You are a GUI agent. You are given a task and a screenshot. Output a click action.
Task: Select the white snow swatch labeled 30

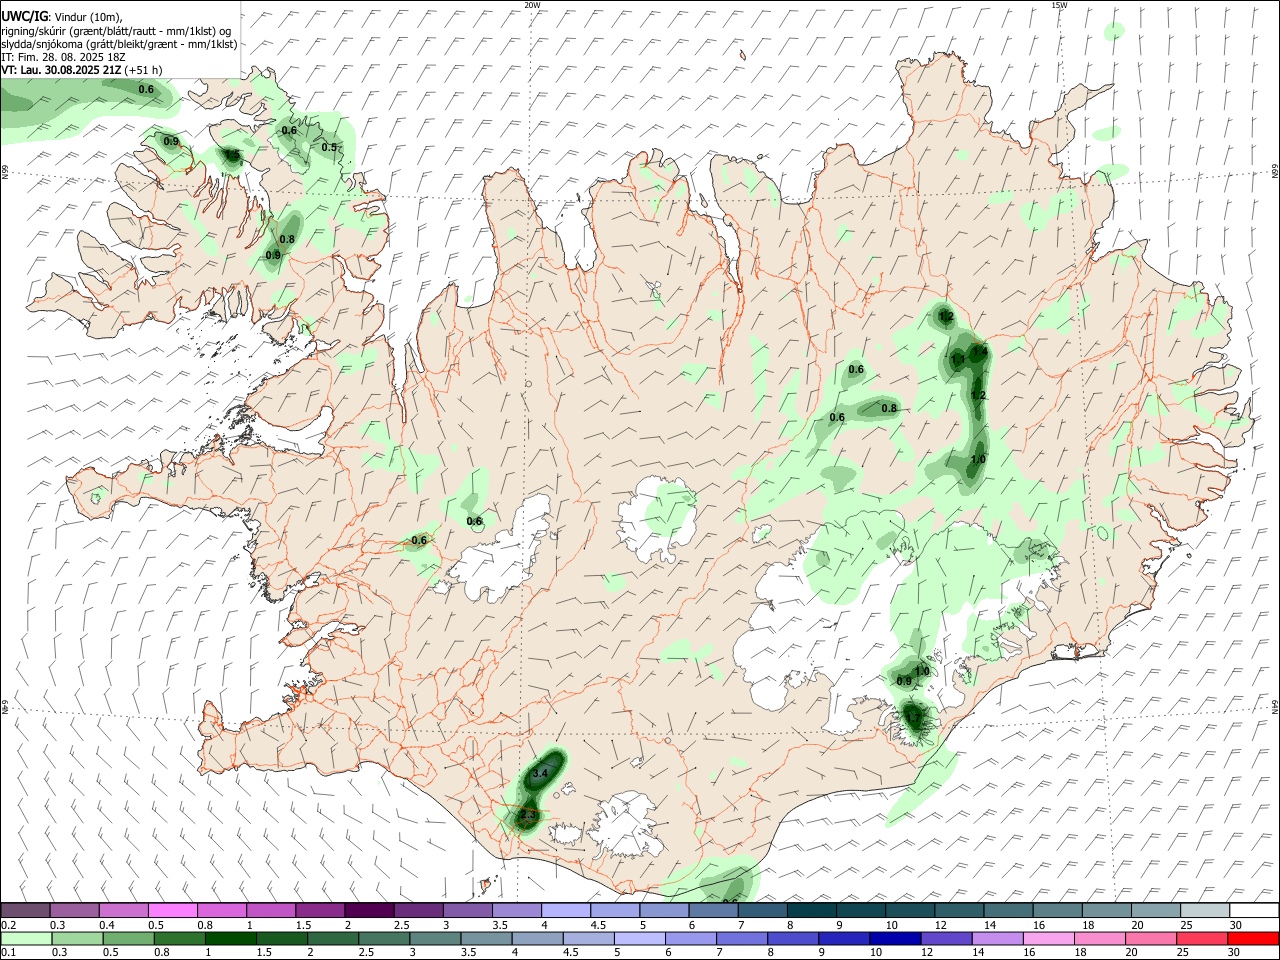coord(1253,911)
